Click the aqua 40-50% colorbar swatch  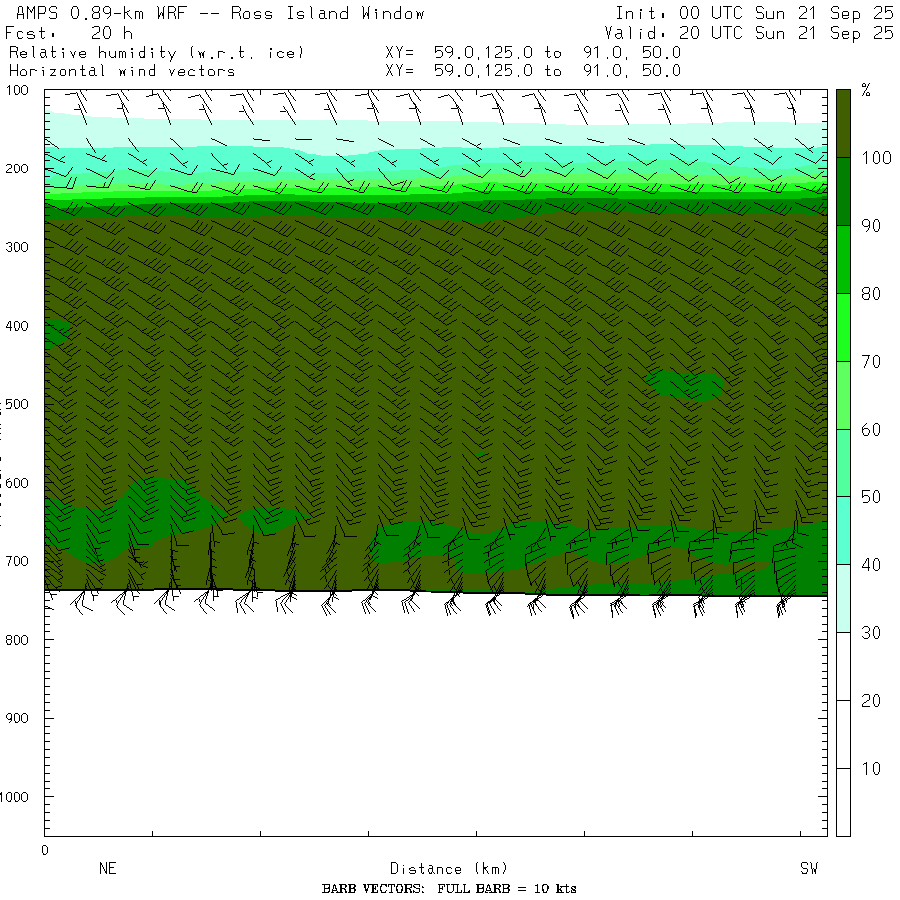[x=843, y=530]
